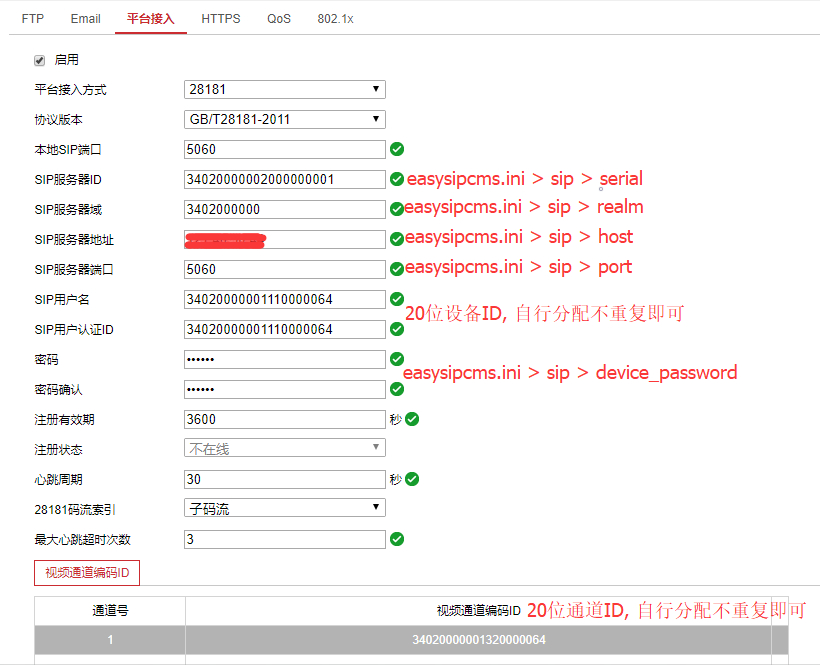
Task: Click the validation check icon beside SIP服务器ID
Action: [x=397, y=179]
